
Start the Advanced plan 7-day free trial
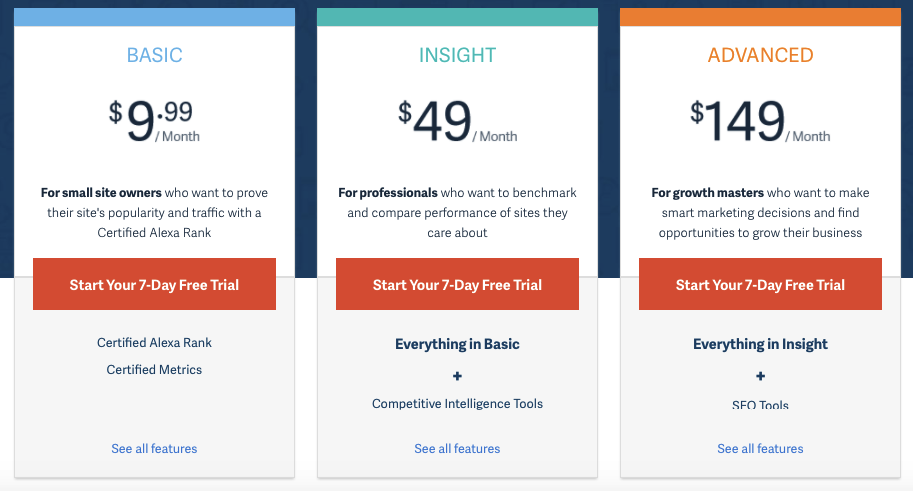[x=760, y=284]
